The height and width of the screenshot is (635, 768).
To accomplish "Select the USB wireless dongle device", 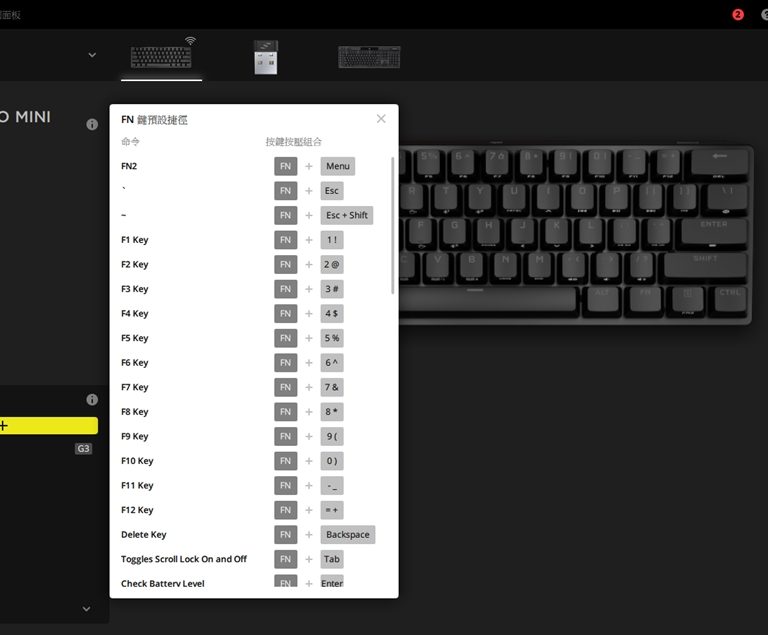I will pos(265,57).
